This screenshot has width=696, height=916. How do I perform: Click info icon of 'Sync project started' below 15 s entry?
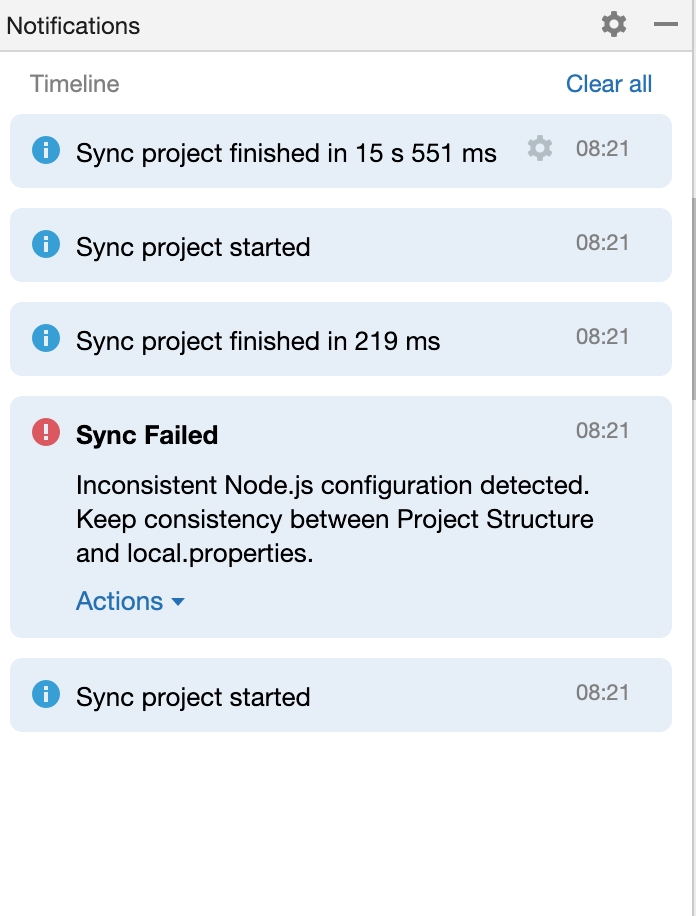coord(46,244)
